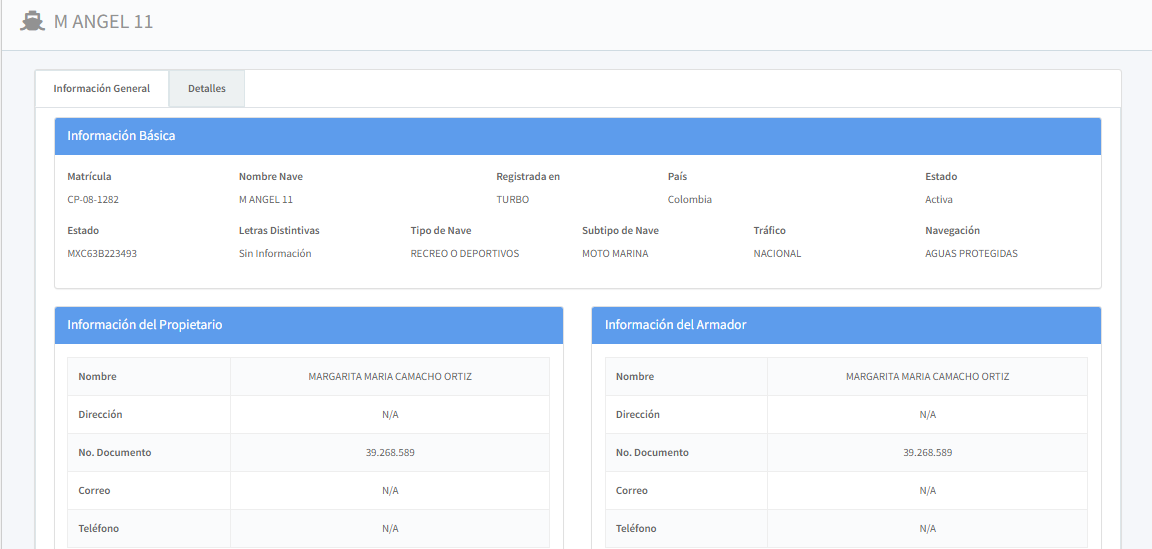Click the AGUAS PROTEGIDAS navigation value
The image size is (1152, 549).
tap(970, 253)
